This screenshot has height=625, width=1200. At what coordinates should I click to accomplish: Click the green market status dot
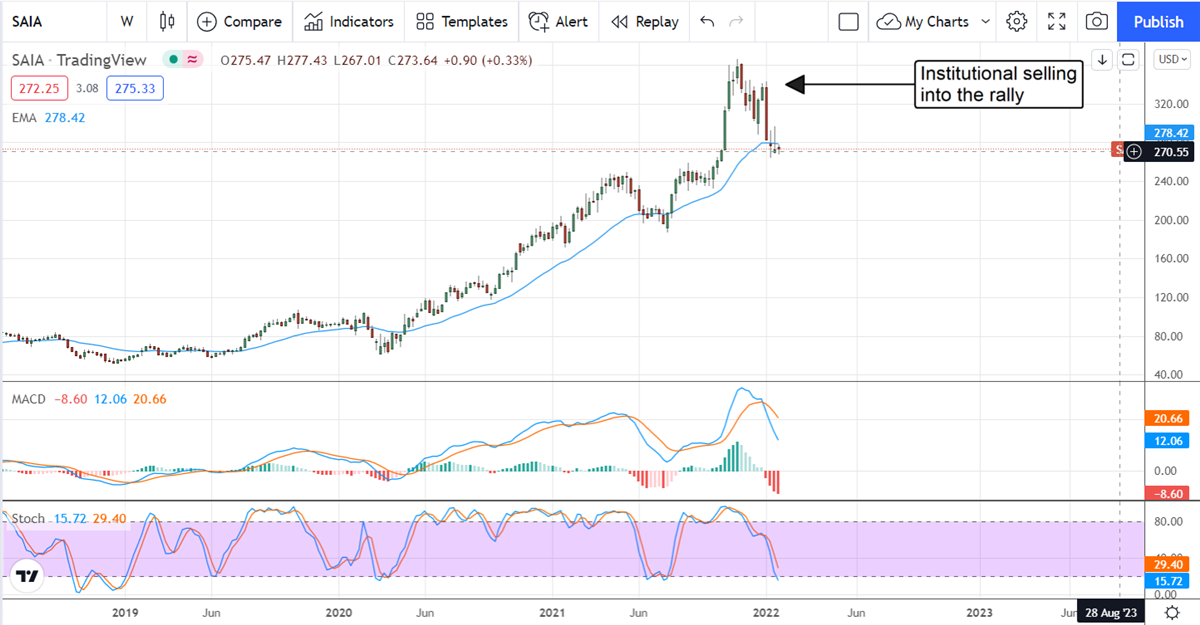[x=173, y=60]
